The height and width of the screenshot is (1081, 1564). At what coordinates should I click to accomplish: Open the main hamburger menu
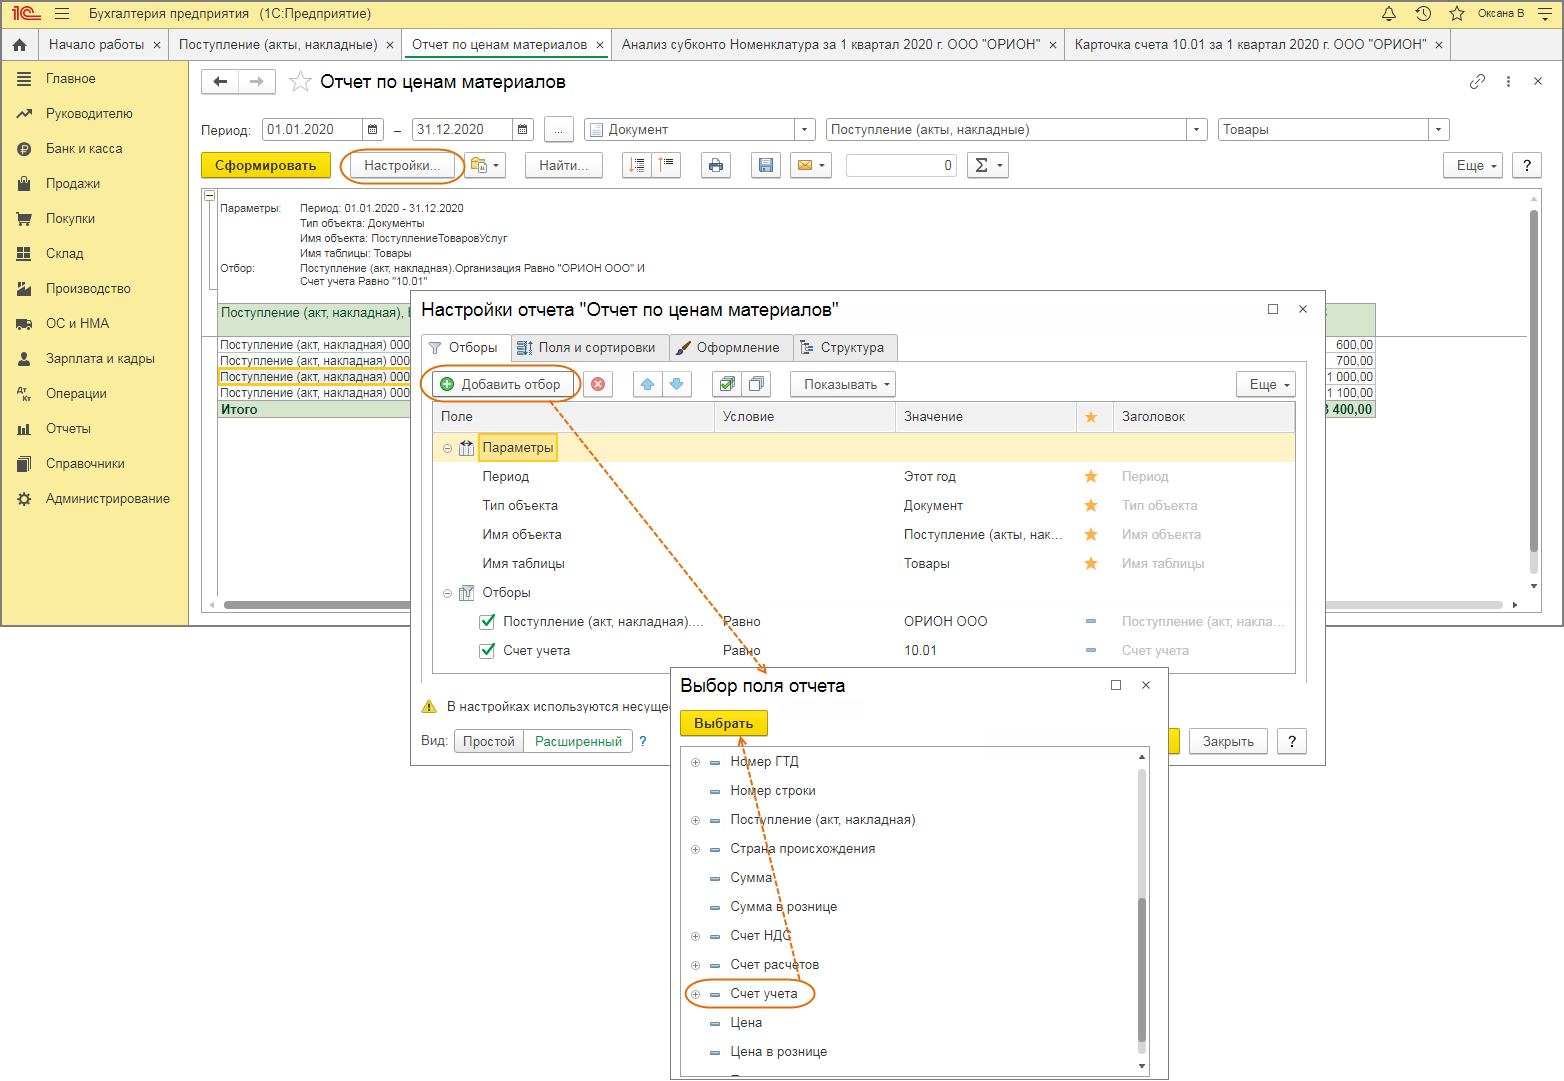[62, 14]
